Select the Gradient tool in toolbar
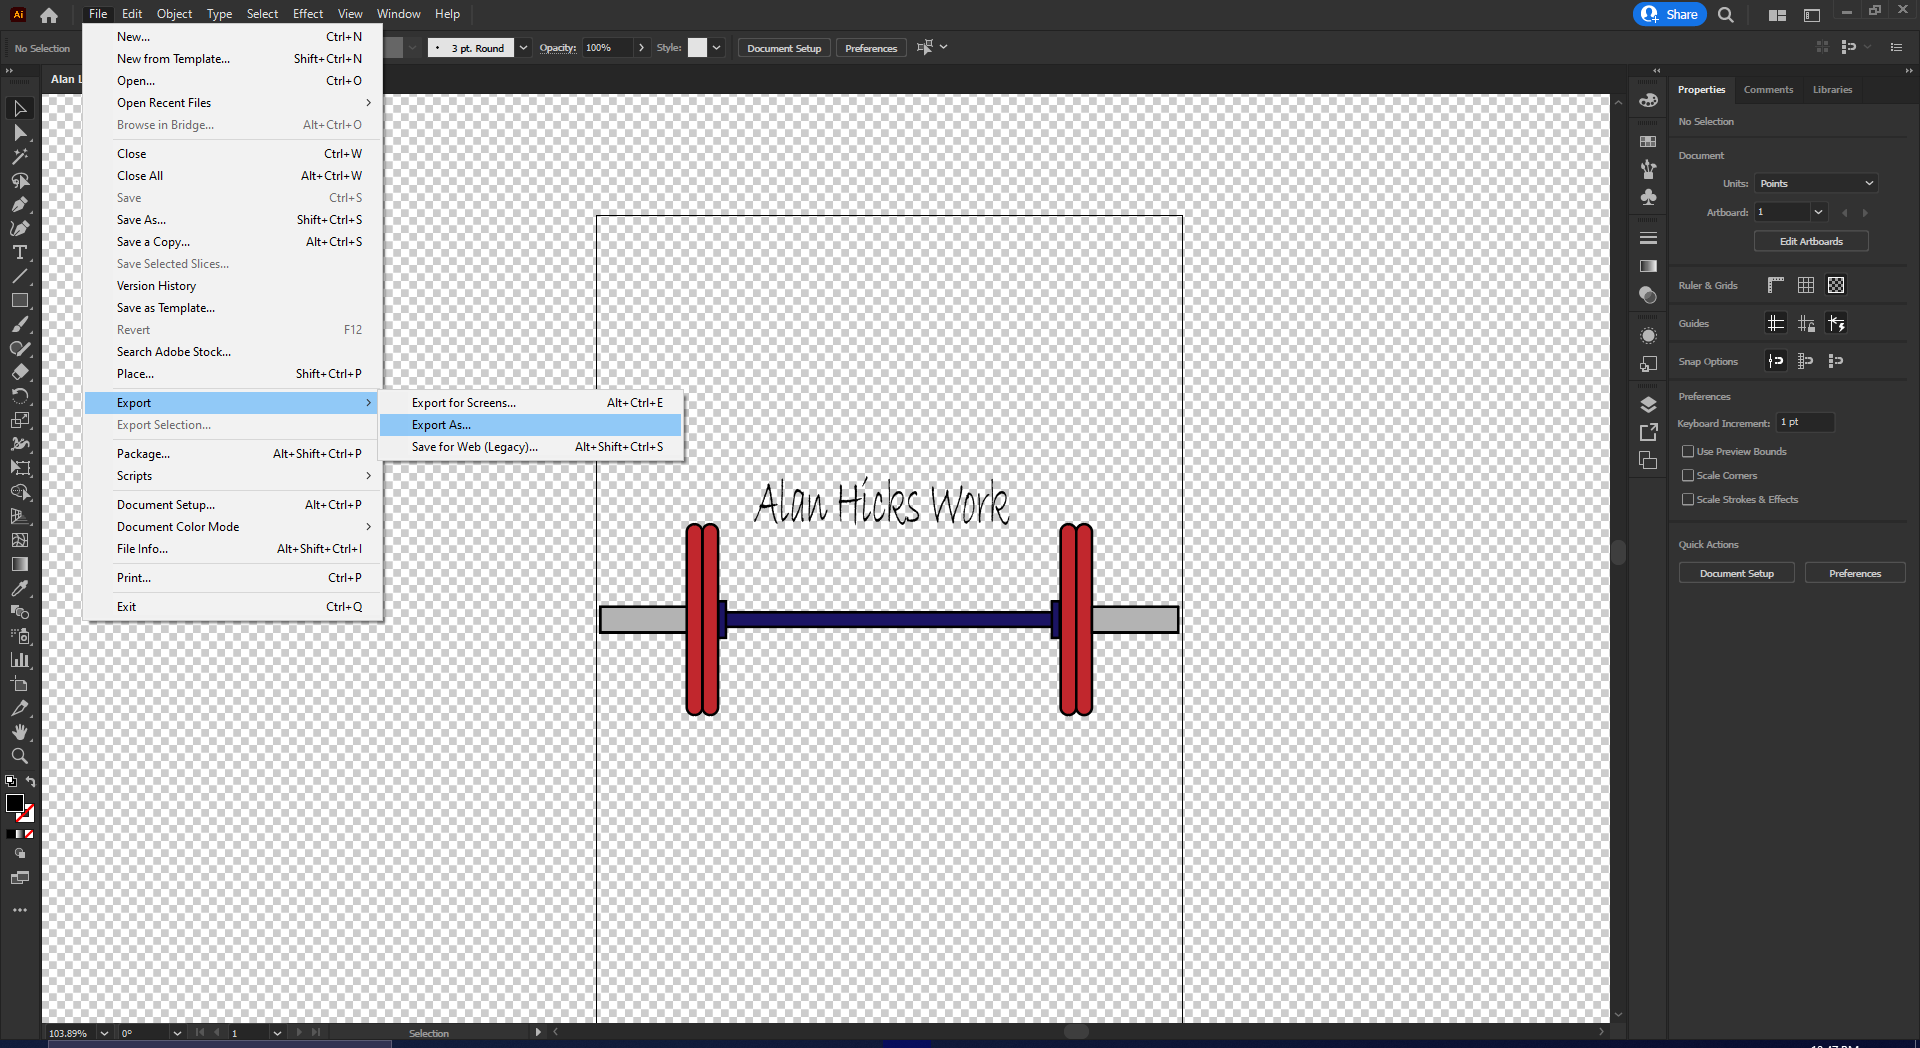 [x=20, y=564]
